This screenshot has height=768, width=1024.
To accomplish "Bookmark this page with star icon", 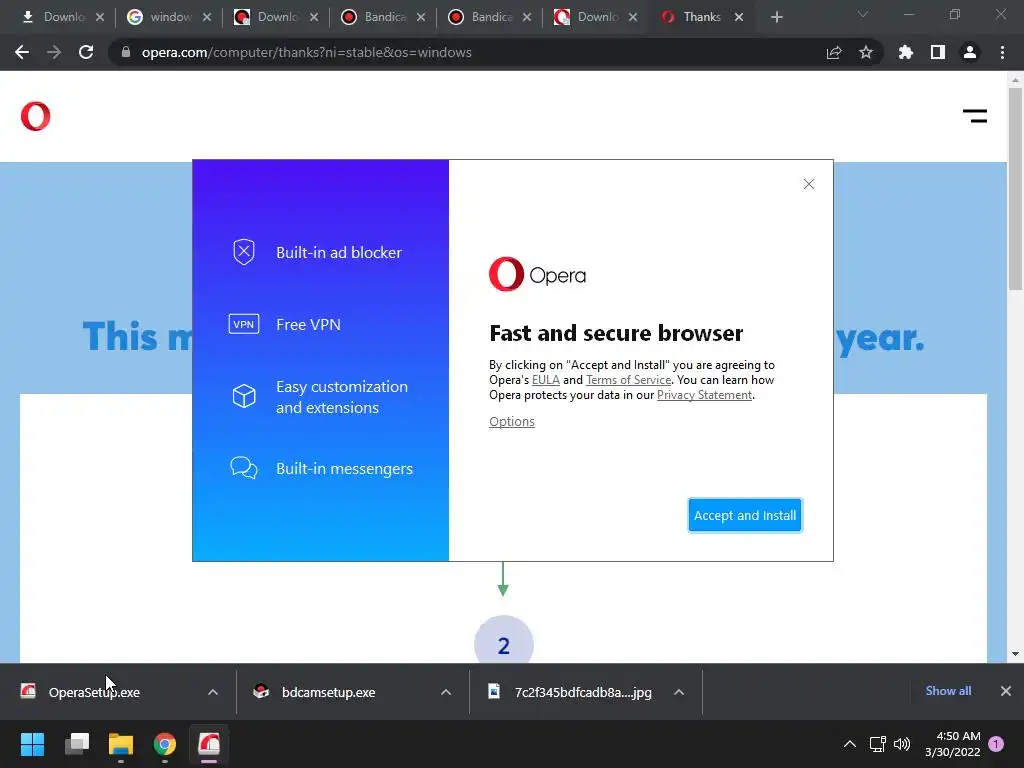I will (865, 52).
